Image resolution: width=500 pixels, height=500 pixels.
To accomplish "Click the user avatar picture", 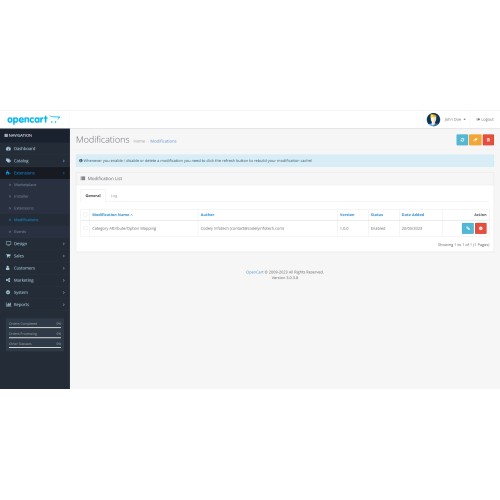I will click(433, 119).
